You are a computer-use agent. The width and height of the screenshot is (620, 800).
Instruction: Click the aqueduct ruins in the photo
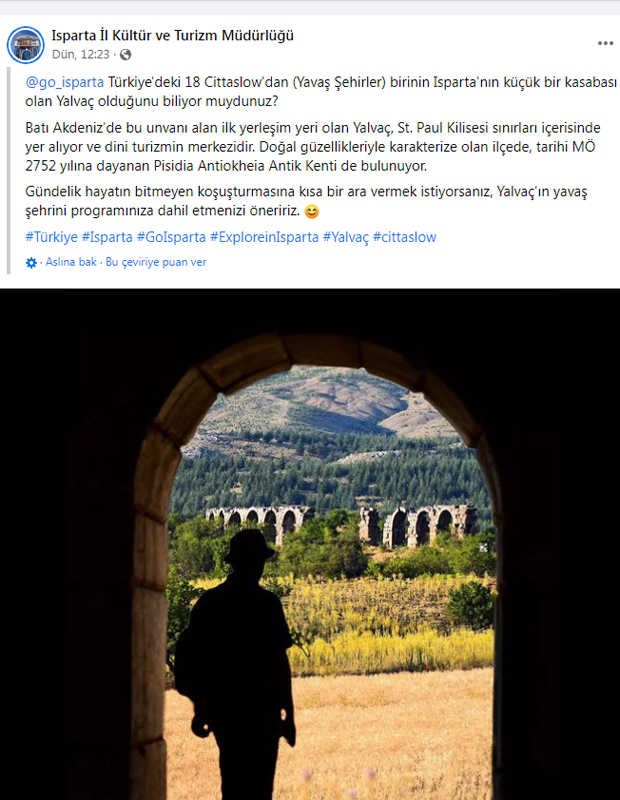point(342,526)
